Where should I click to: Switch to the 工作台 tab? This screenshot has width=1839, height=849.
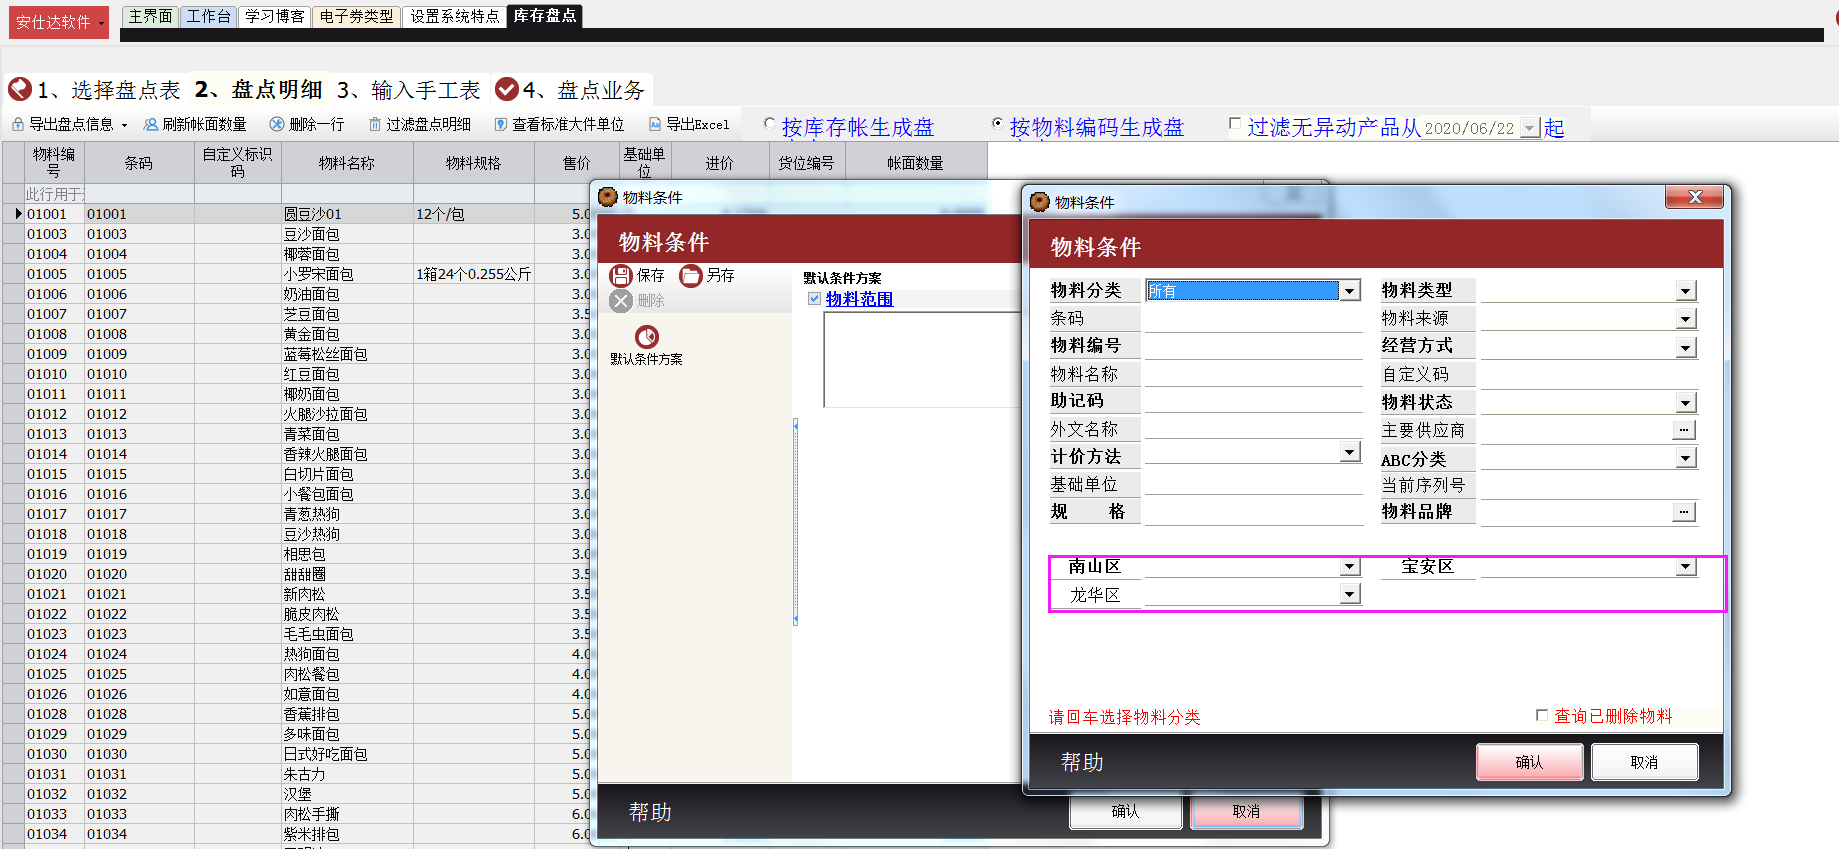208,16
